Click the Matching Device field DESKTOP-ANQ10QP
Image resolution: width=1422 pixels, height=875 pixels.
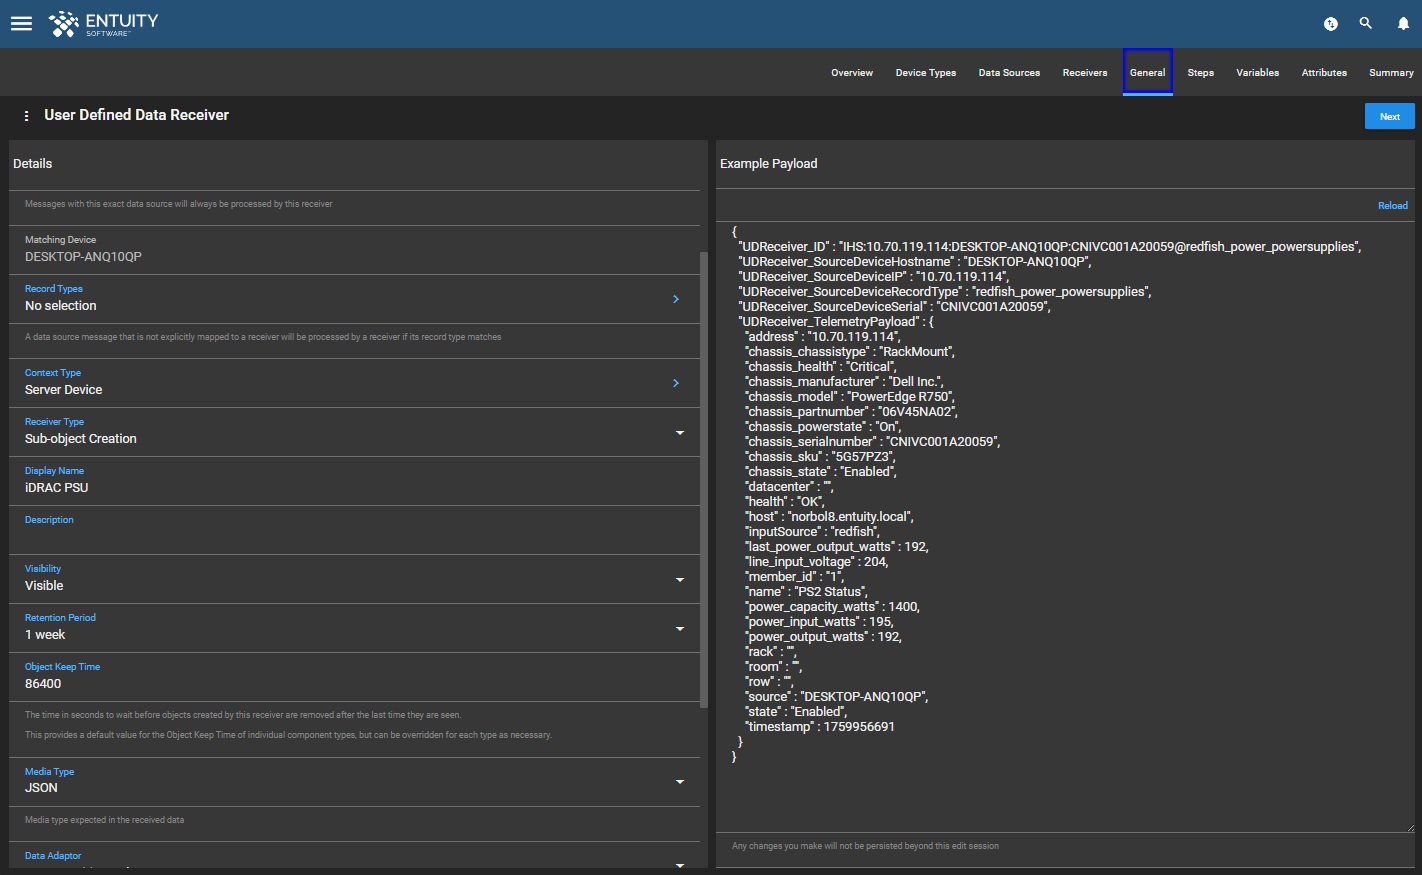(x=354, y=248)
